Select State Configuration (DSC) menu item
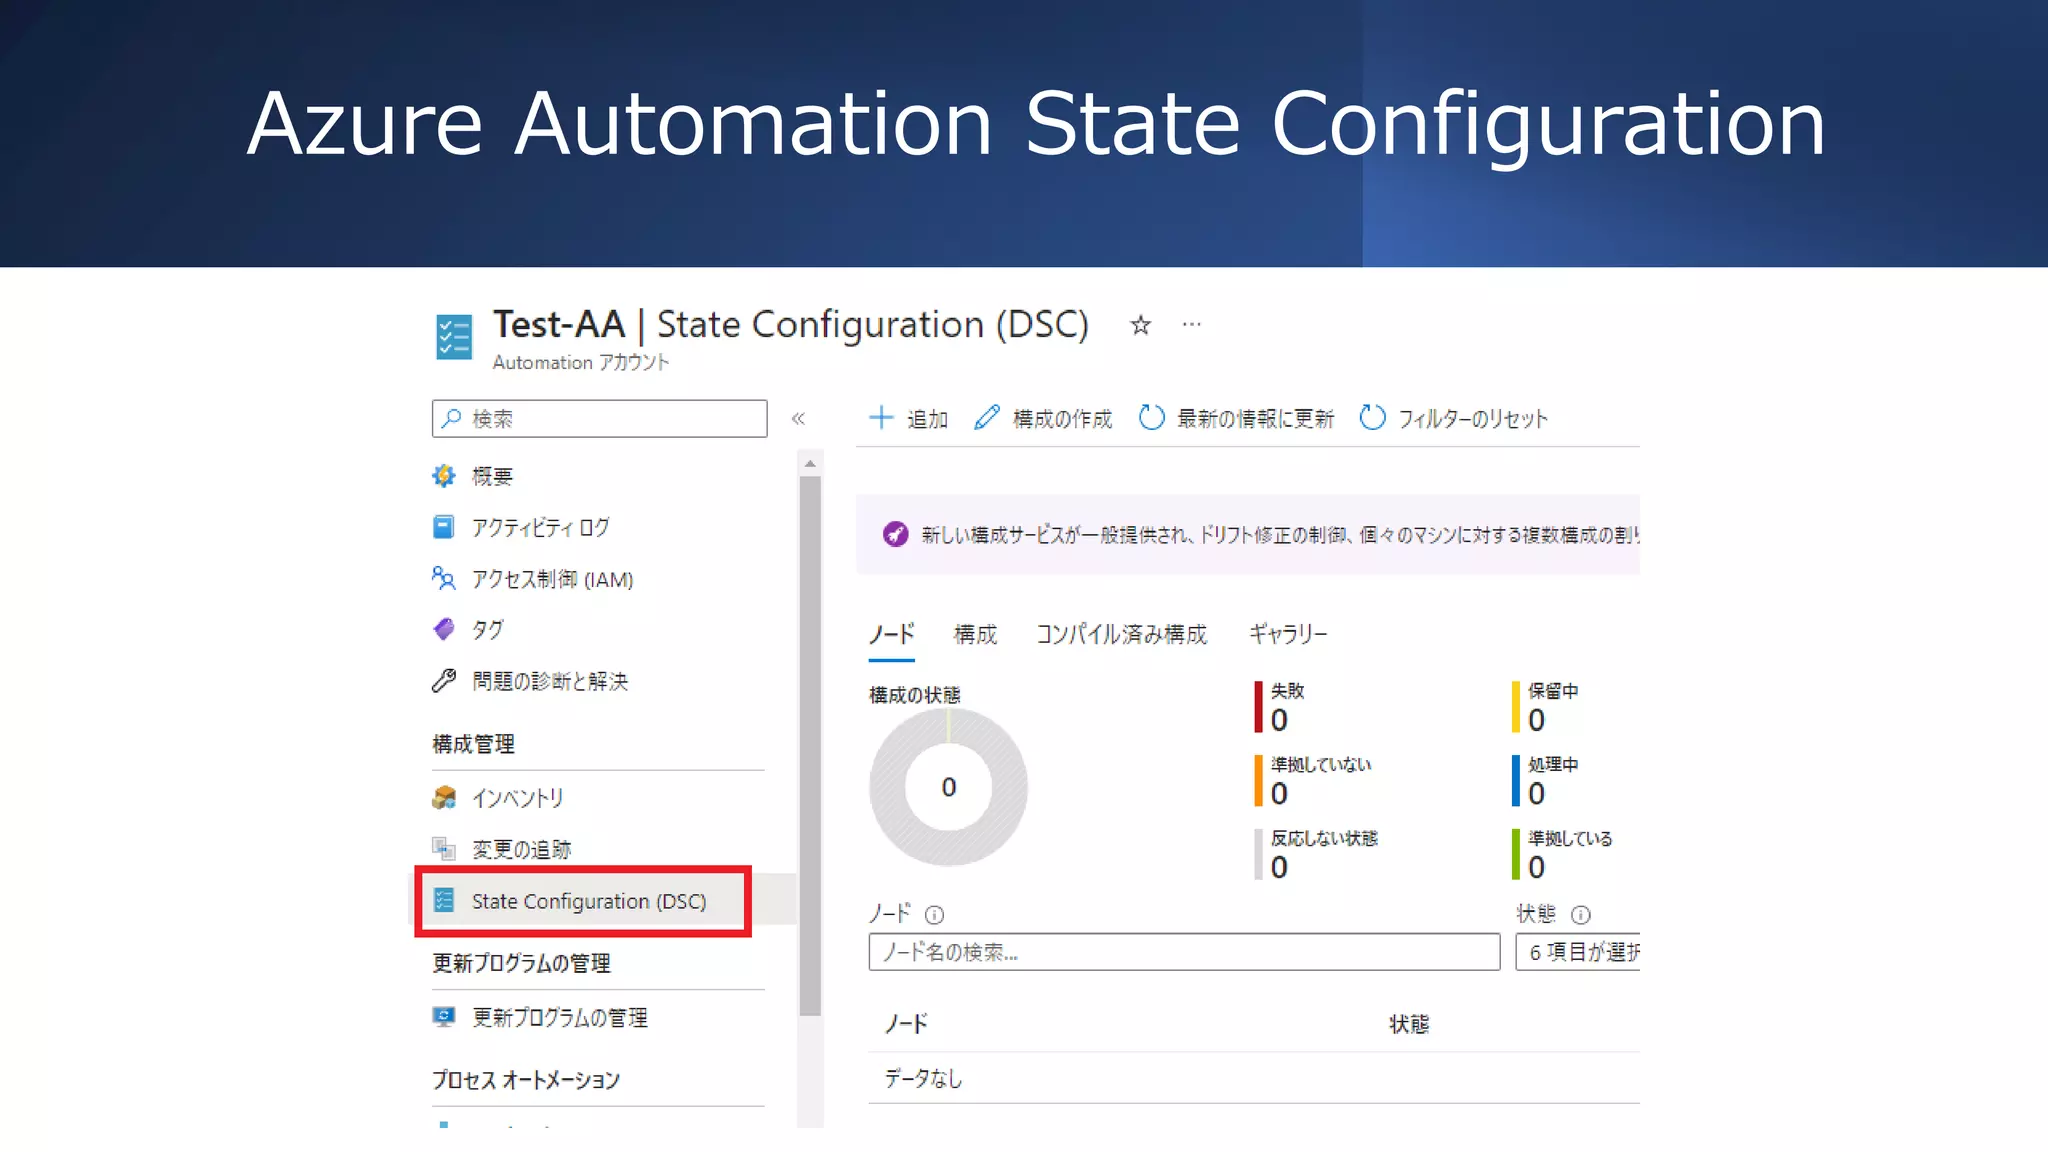The height and width of the screenshot is (1152, 2048). click(x=589, y=901)
